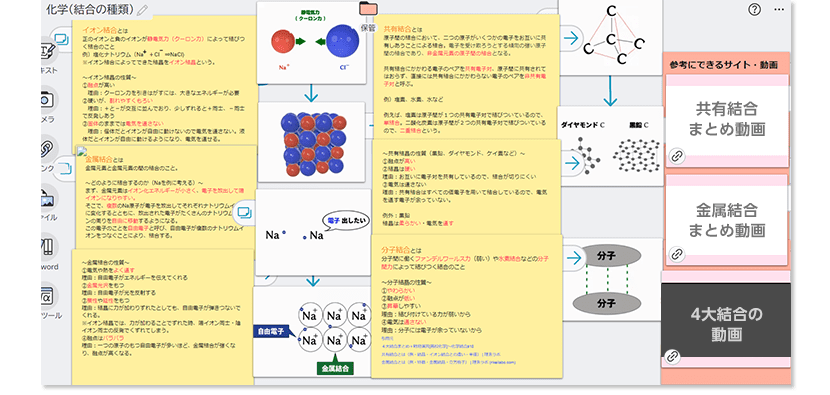
Task: Click card stack icon beside Na electron card
Action: tap(244, 213)
